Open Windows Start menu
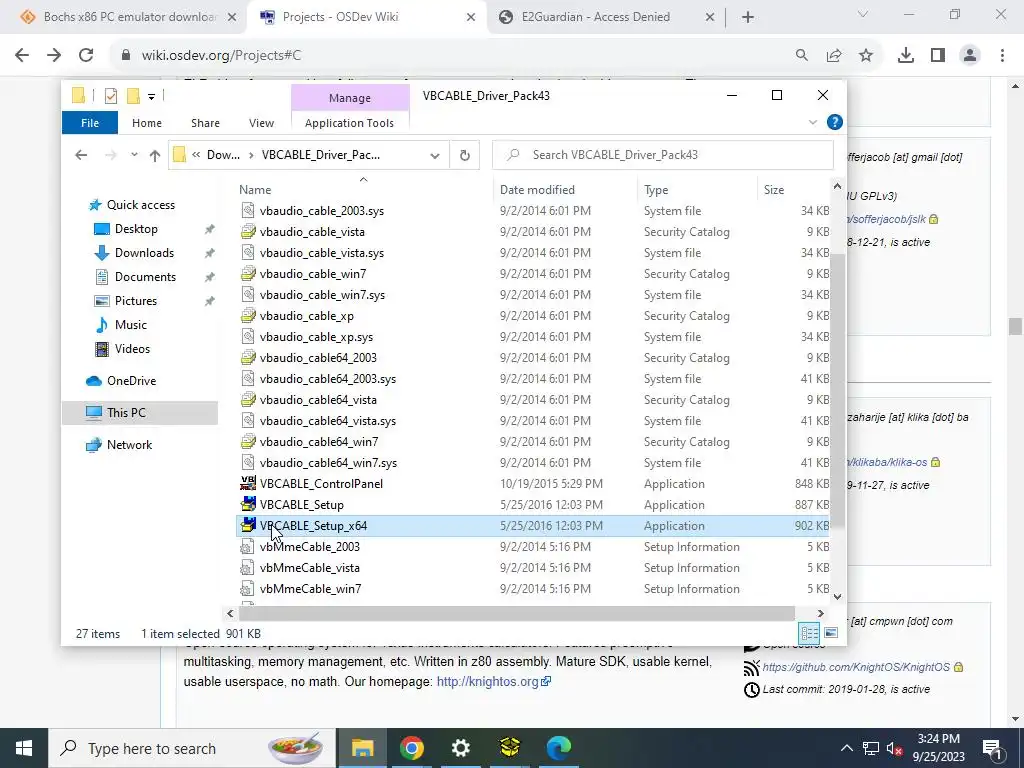Image resolution: width=1024 pixels, height=768 pixels. point(24,748)
